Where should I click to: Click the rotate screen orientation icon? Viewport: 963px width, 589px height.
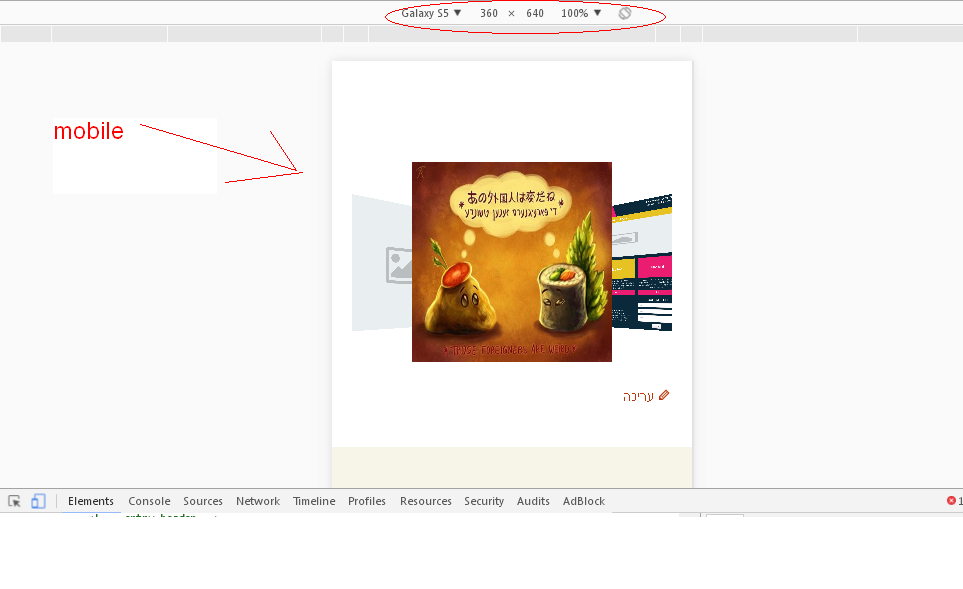pos(625,13)
